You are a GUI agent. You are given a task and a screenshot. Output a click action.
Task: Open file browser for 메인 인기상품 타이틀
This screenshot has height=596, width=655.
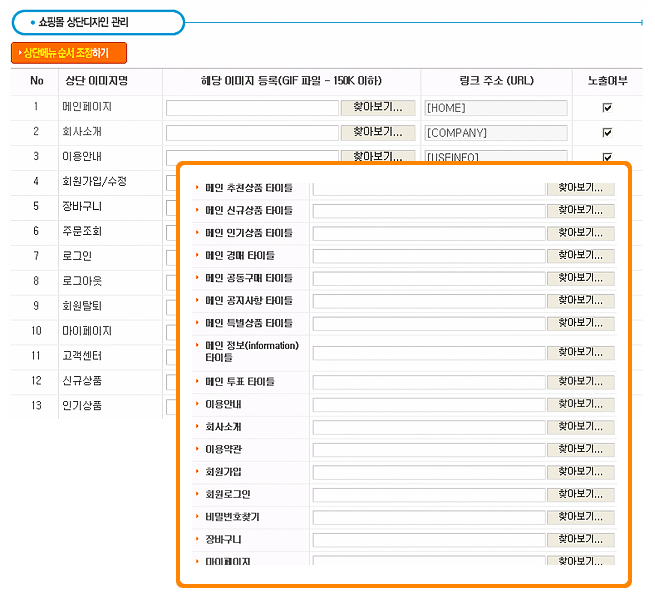tap(580, 233)
